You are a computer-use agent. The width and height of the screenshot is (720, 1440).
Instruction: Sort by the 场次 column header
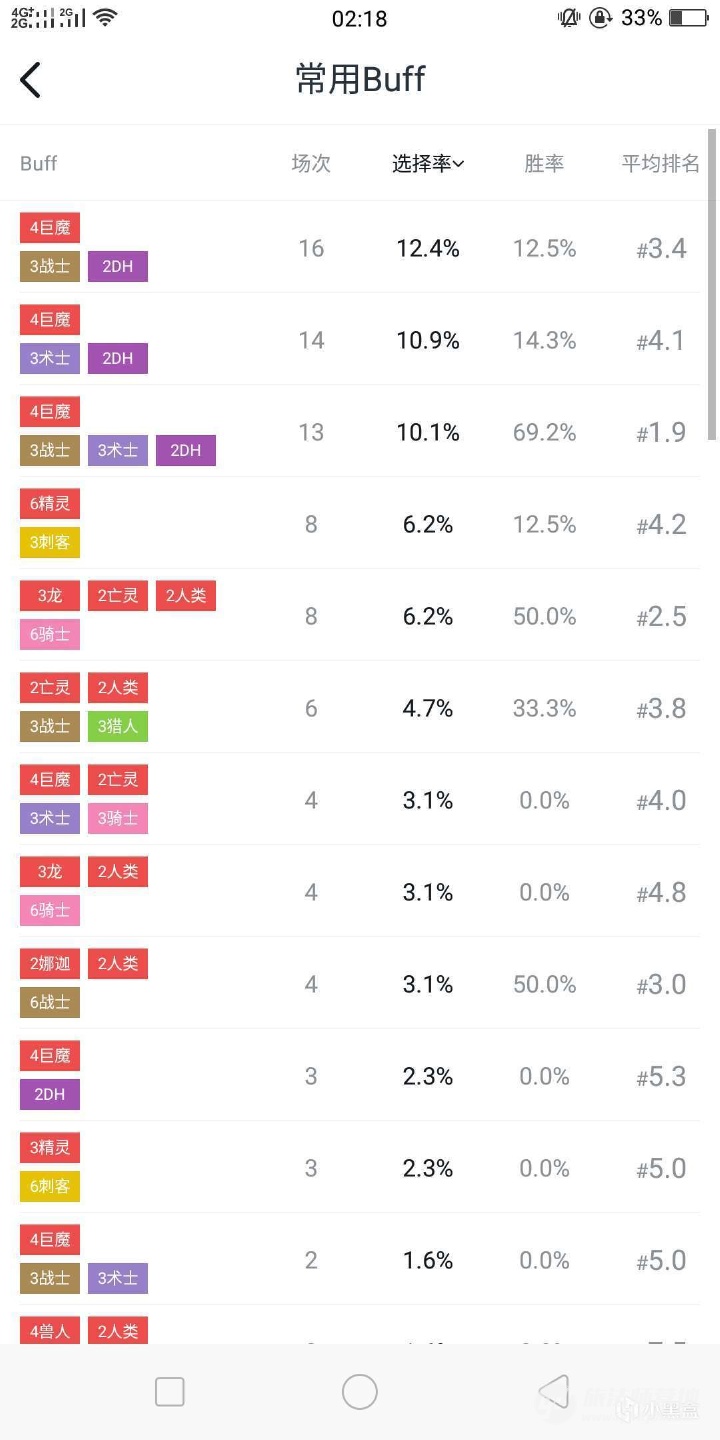click(x=311, y=164)
